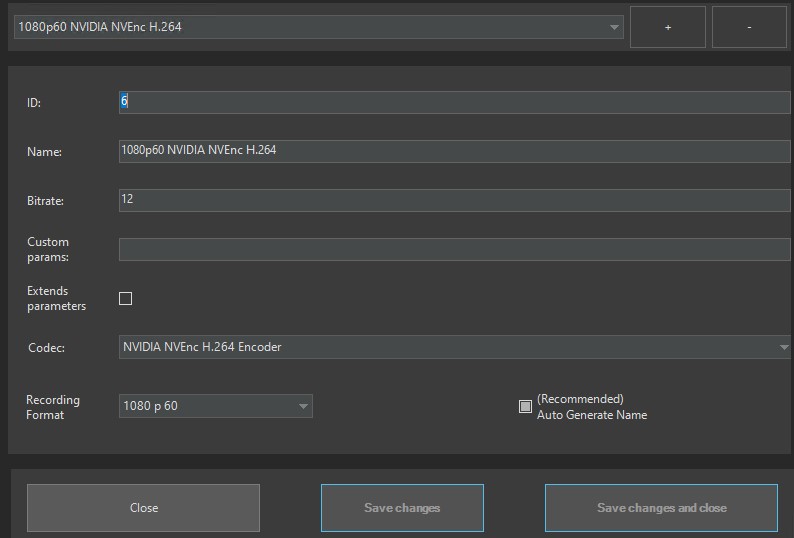
Task: Choose Save changes and close
Action: pos(661,508)
